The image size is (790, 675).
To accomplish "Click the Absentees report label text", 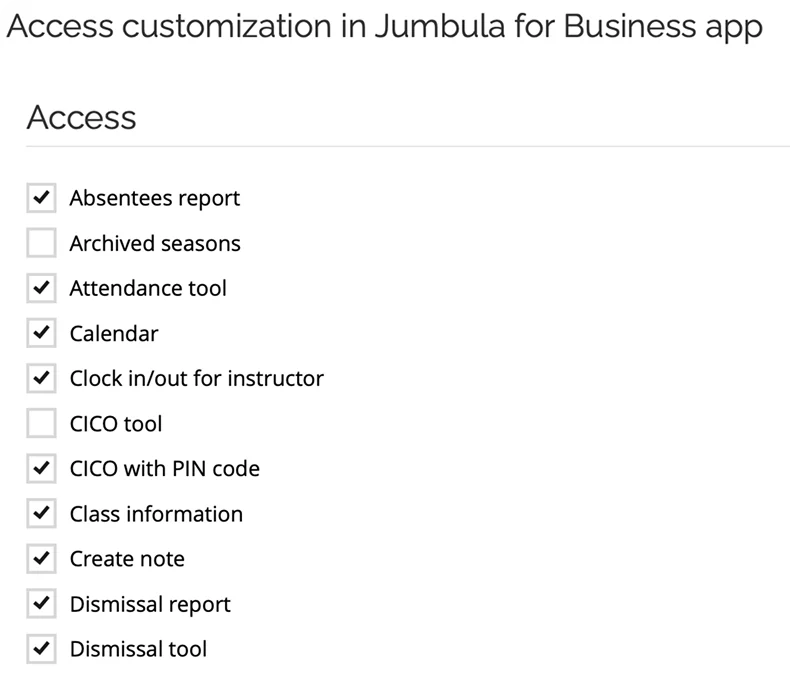I will [154, 198].
